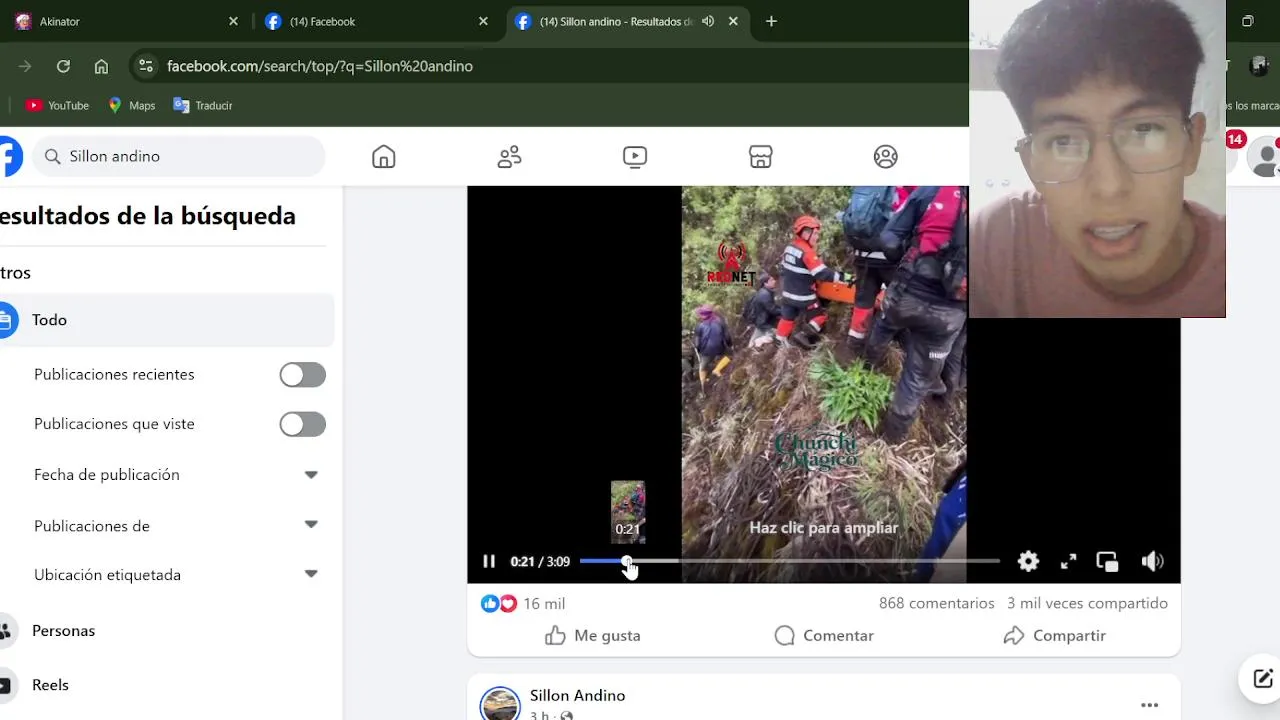This screenshot has width=1280, height=720.
Task: Expand Publicaciones de dropdown
Action: 311,525
